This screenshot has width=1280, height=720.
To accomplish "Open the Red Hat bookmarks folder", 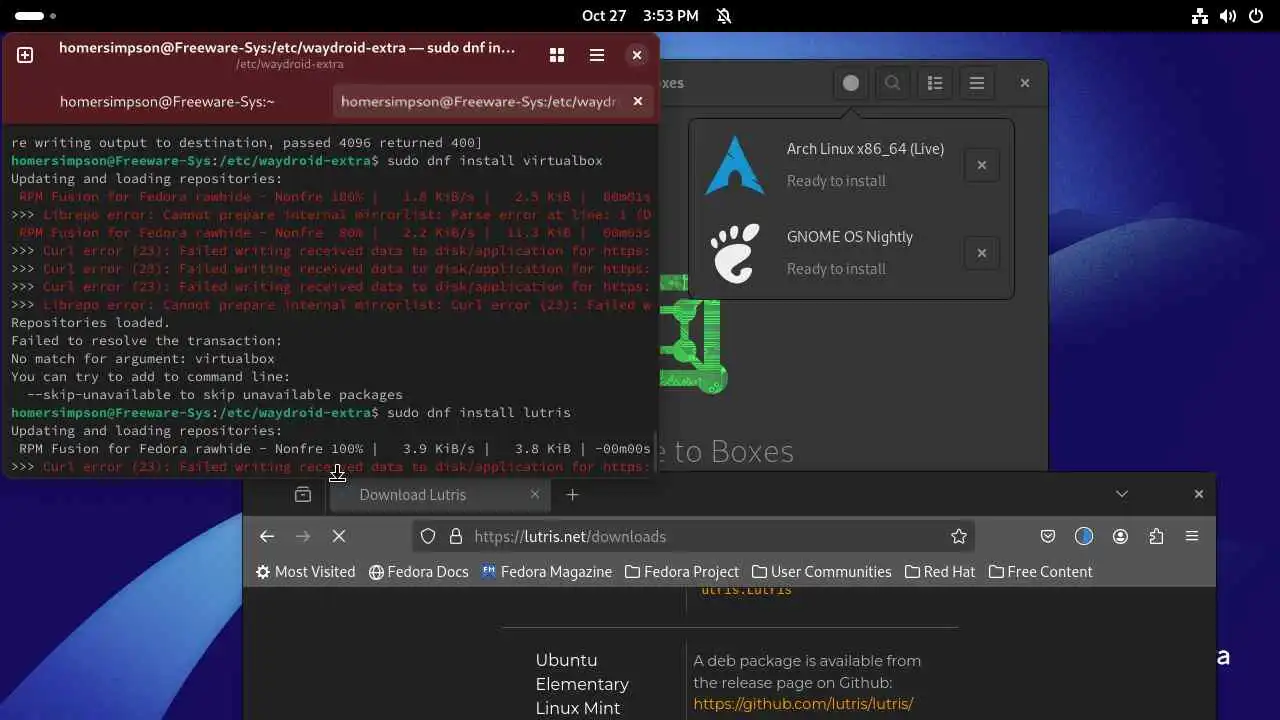I will [x=940, y=572].
